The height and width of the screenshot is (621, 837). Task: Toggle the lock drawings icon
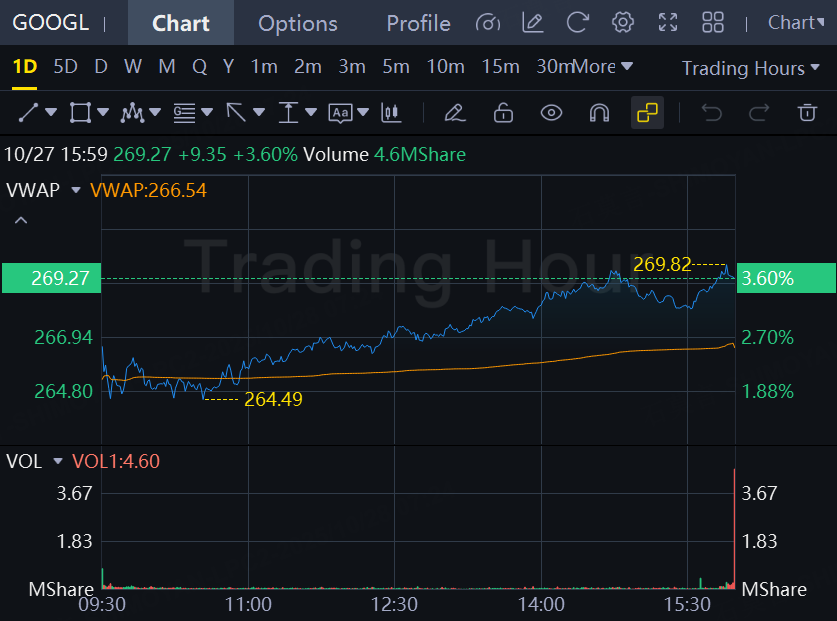pyautogui.click(x=503, y=113)
